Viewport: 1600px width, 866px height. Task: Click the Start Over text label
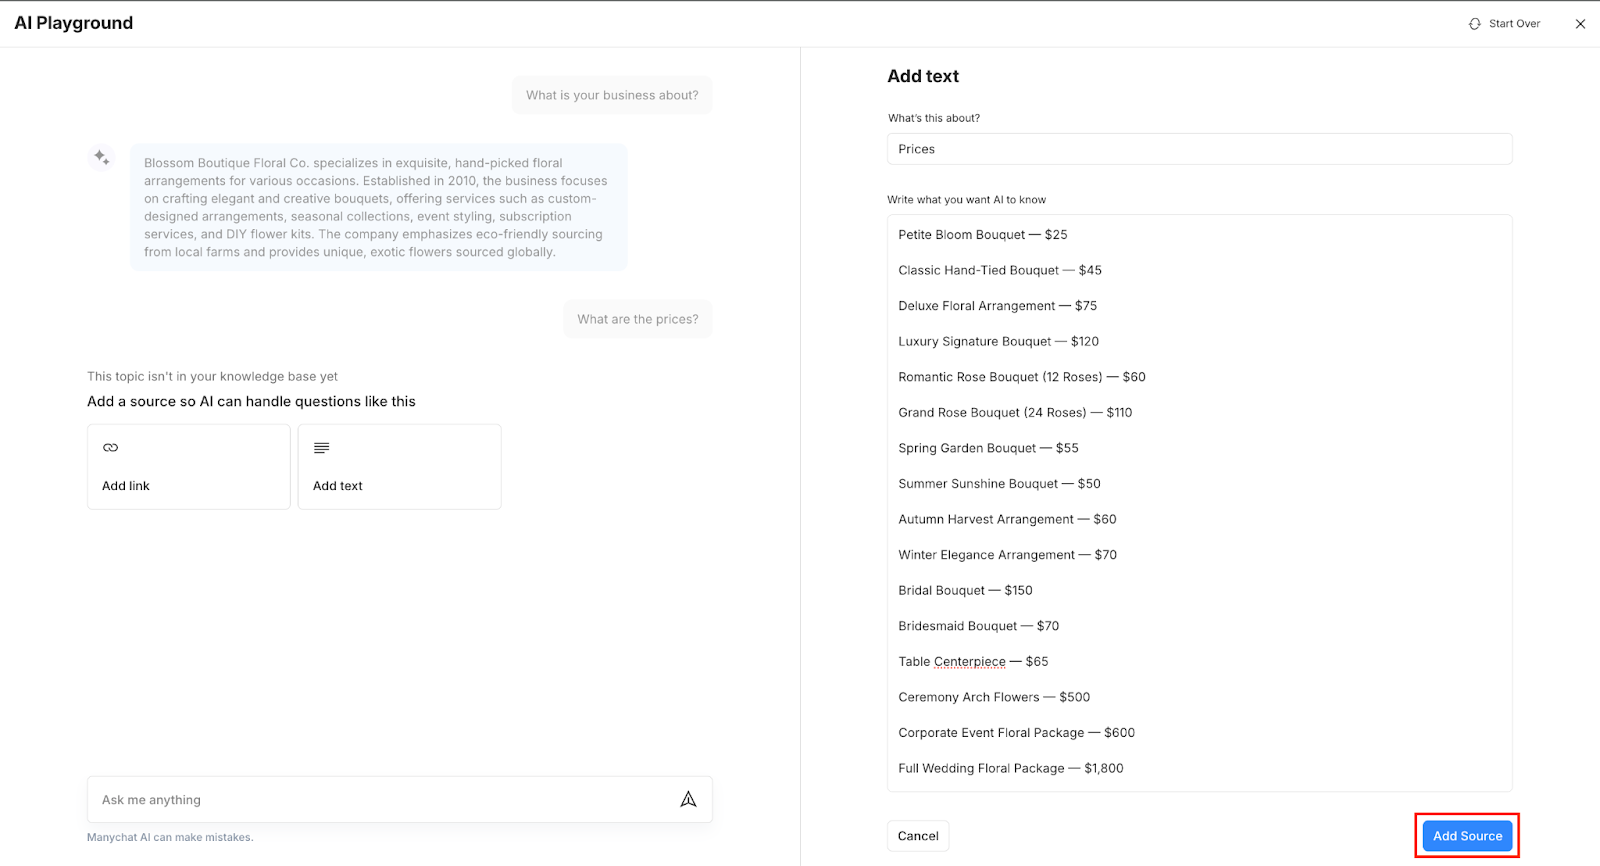pyautogui.click(x=1514, y=24)
